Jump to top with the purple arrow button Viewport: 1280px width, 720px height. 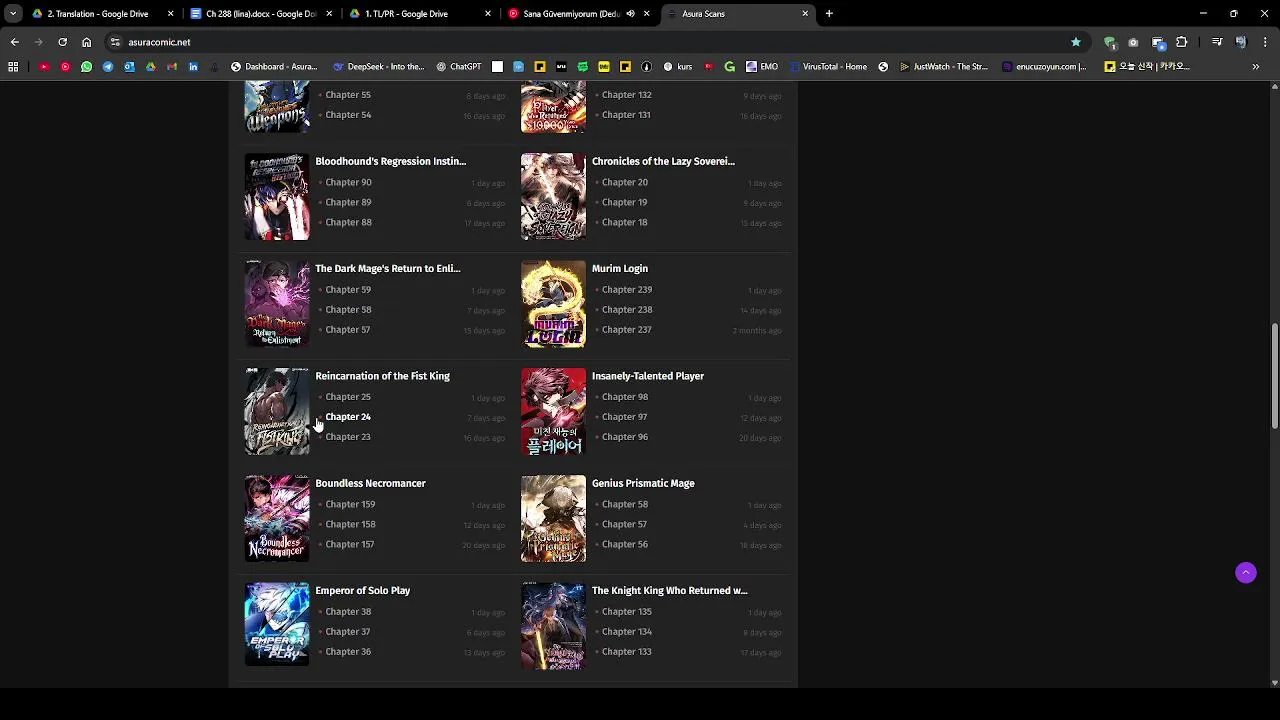[1246, 572]
